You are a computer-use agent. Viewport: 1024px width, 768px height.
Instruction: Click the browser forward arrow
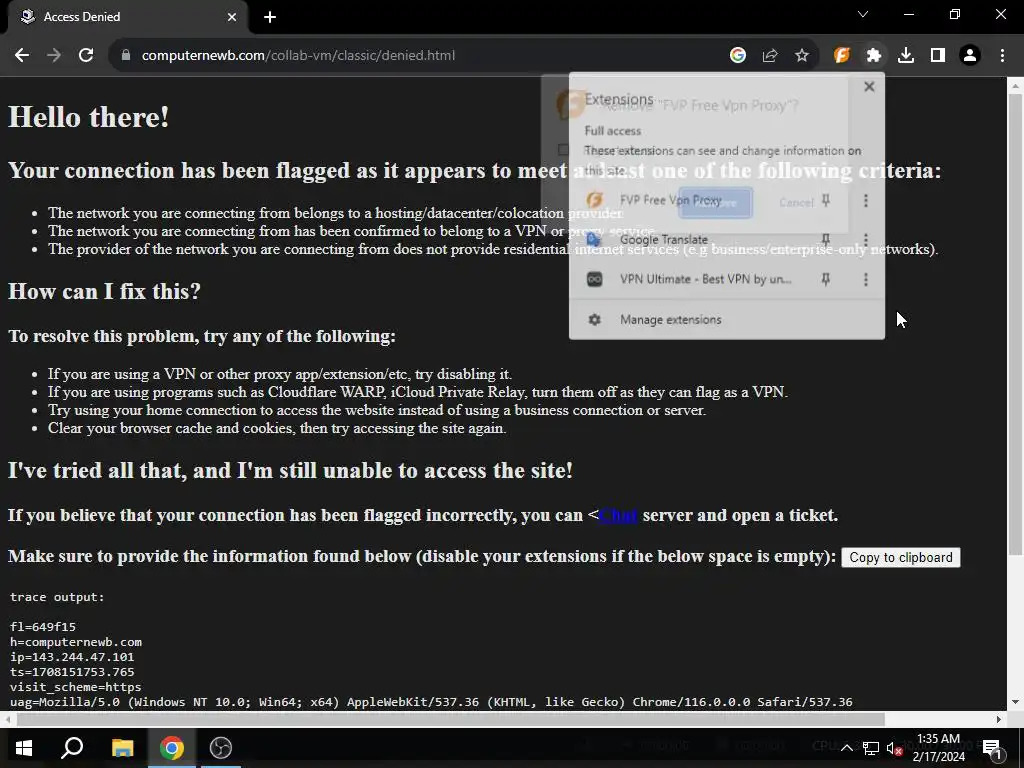[x=54, y=56]
